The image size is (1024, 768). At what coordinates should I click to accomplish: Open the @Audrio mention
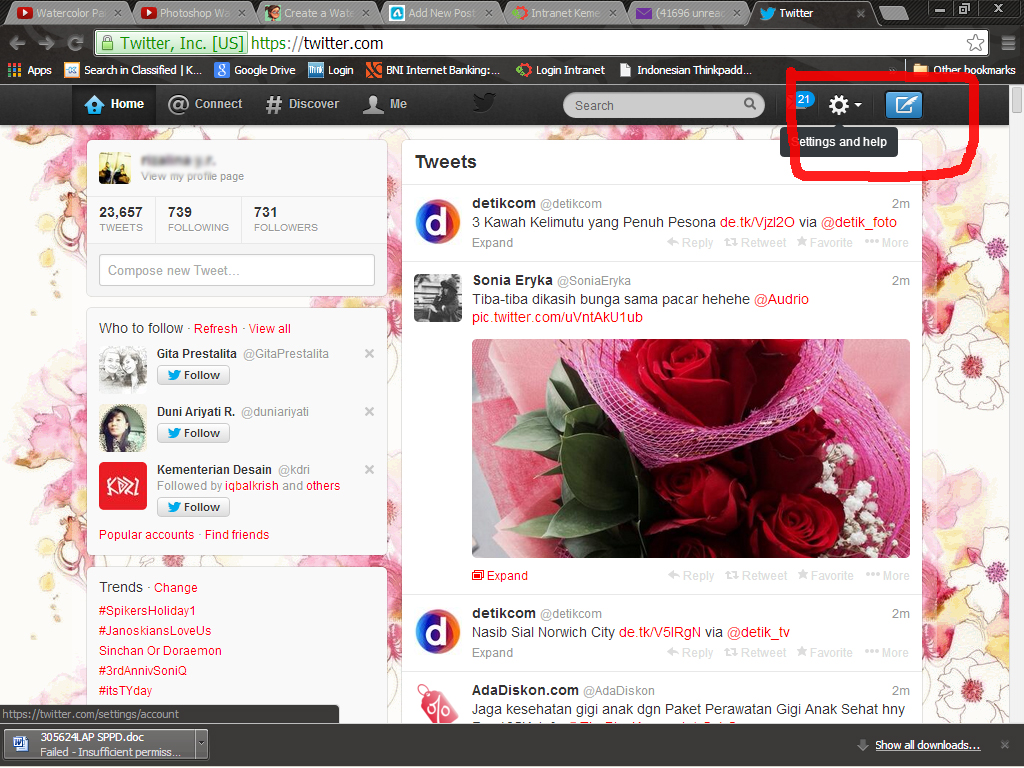click(x=781, y=300)
